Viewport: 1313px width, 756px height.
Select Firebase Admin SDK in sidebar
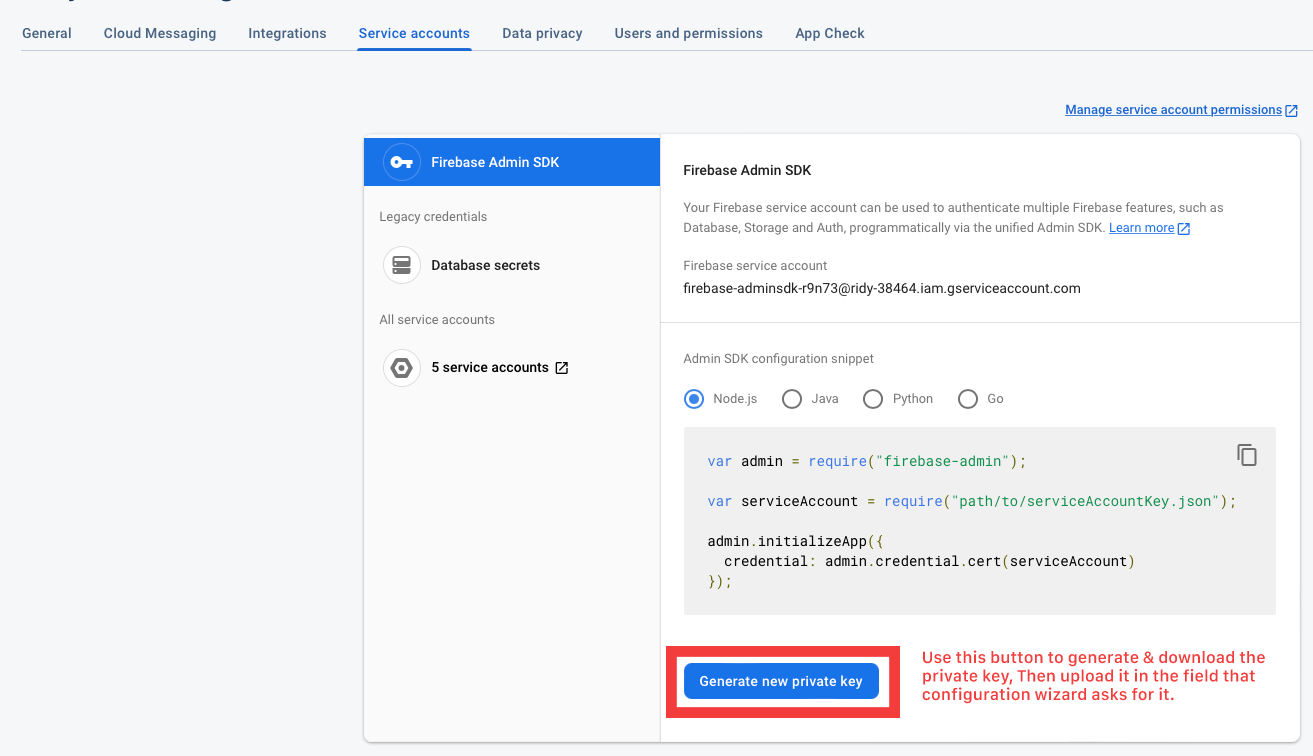512,162
